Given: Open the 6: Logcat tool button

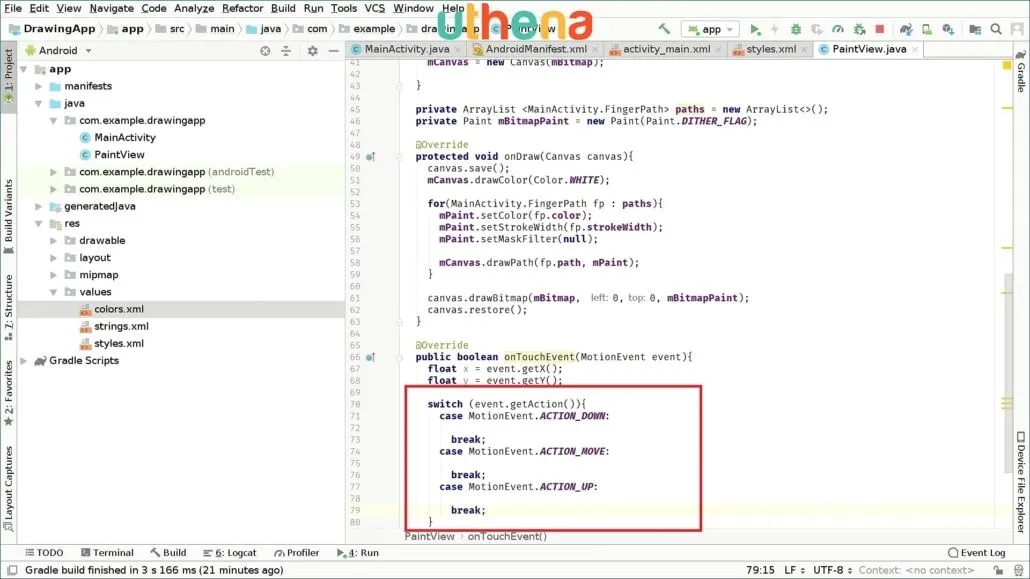Looking at the screenshot, I should 229,553.
